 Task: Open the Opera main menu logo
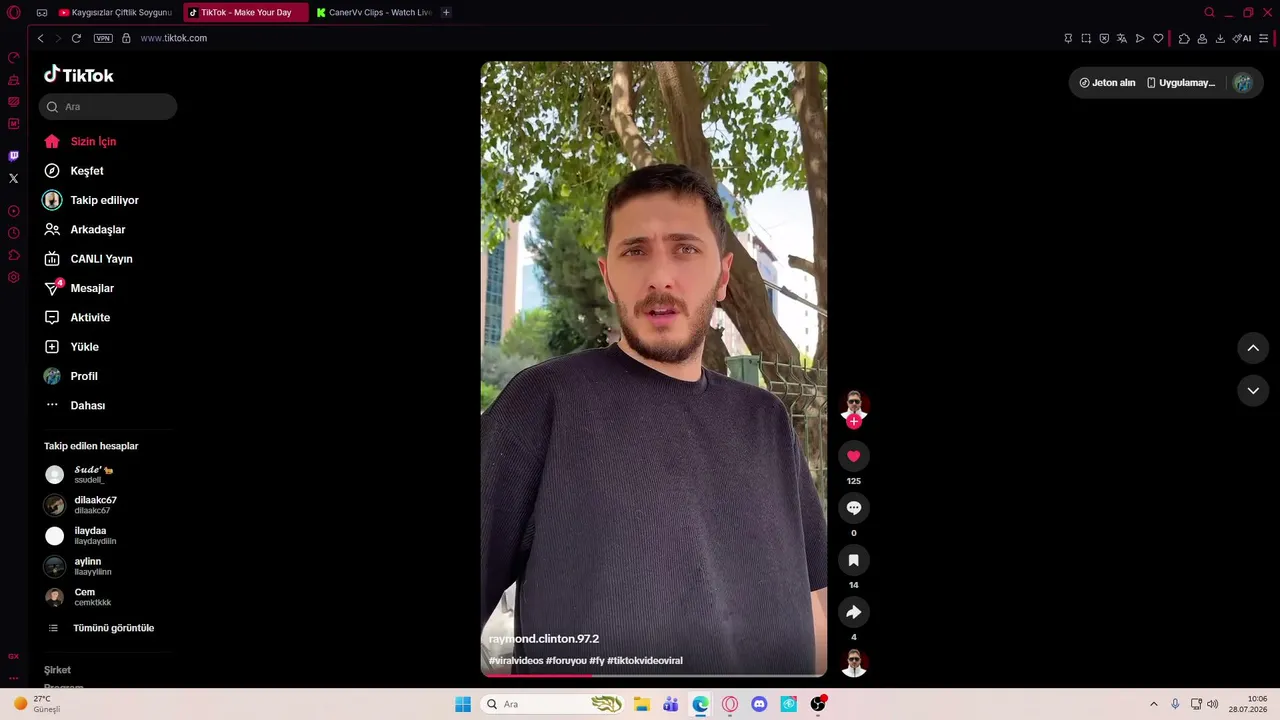[13, 12]
